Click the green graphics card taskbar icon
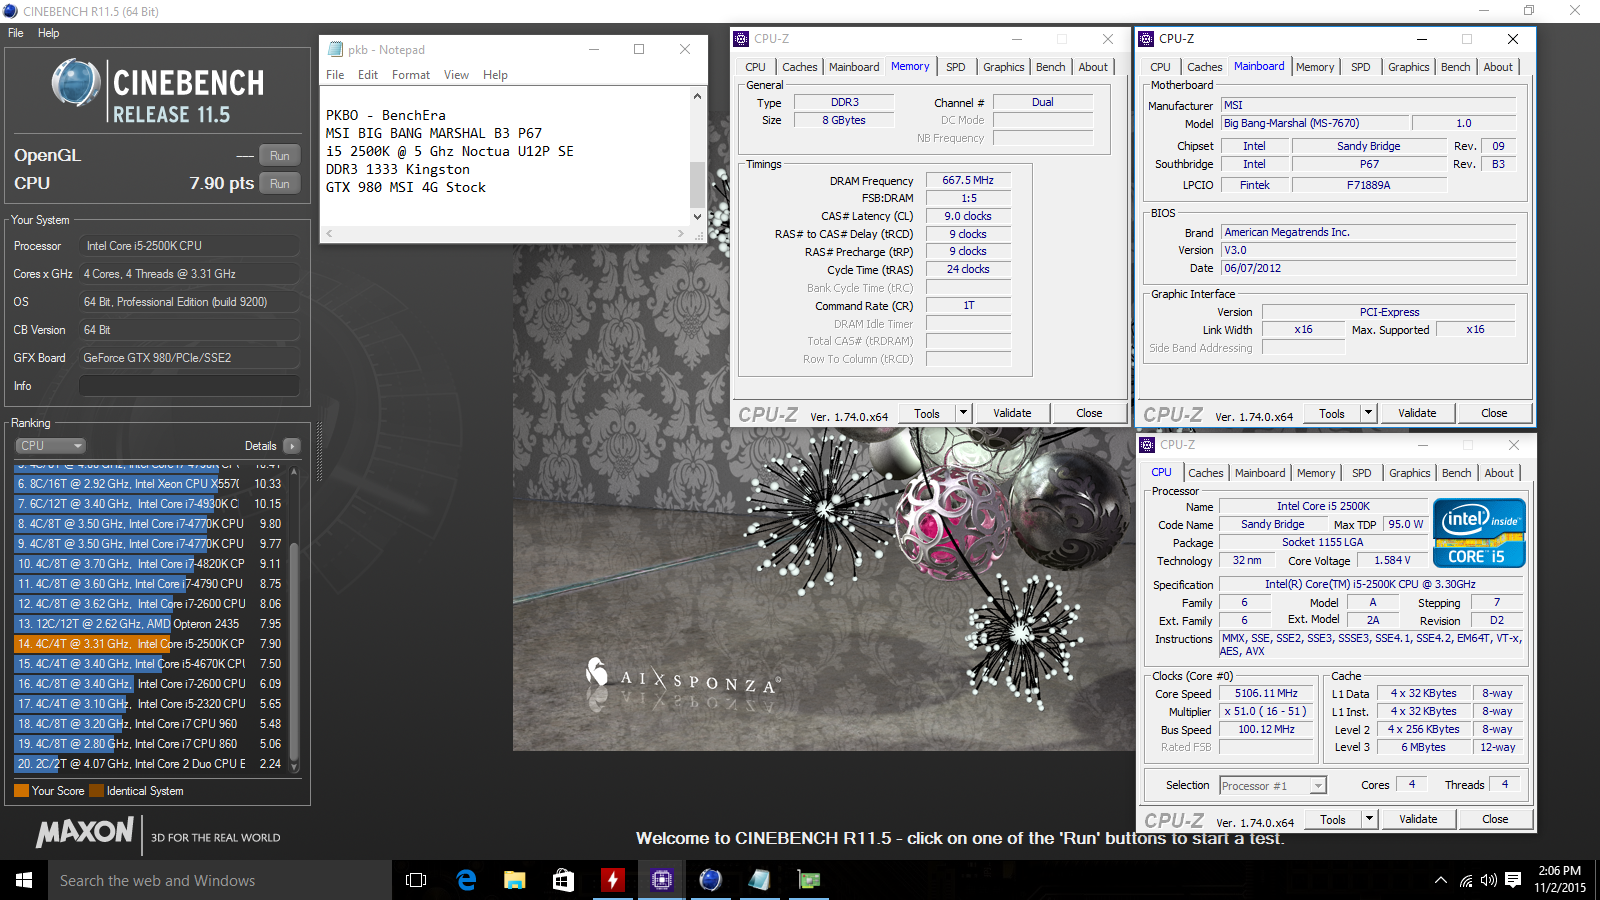The image size is (1600, 900). tap(809, 880)
